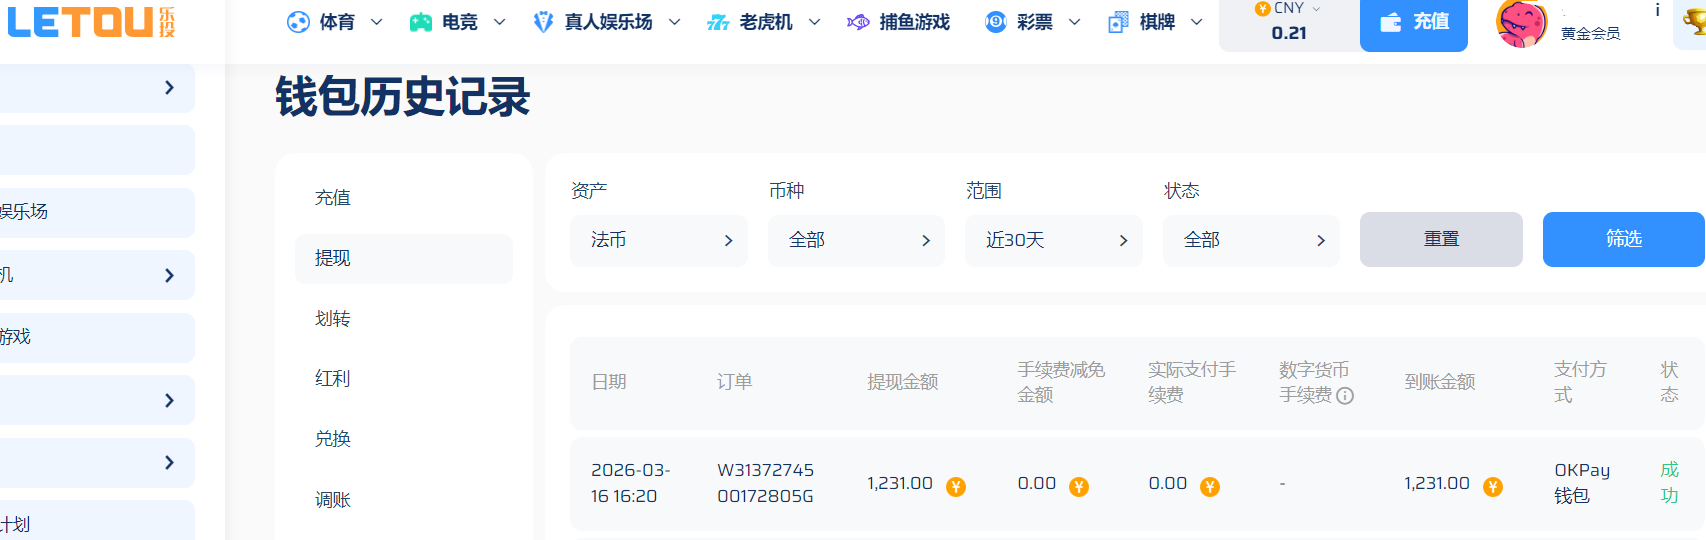Click the blue 筛选 filter button
This screenshot has height=540, width=1706.
pyautogui.click(x=1623, y=239)
